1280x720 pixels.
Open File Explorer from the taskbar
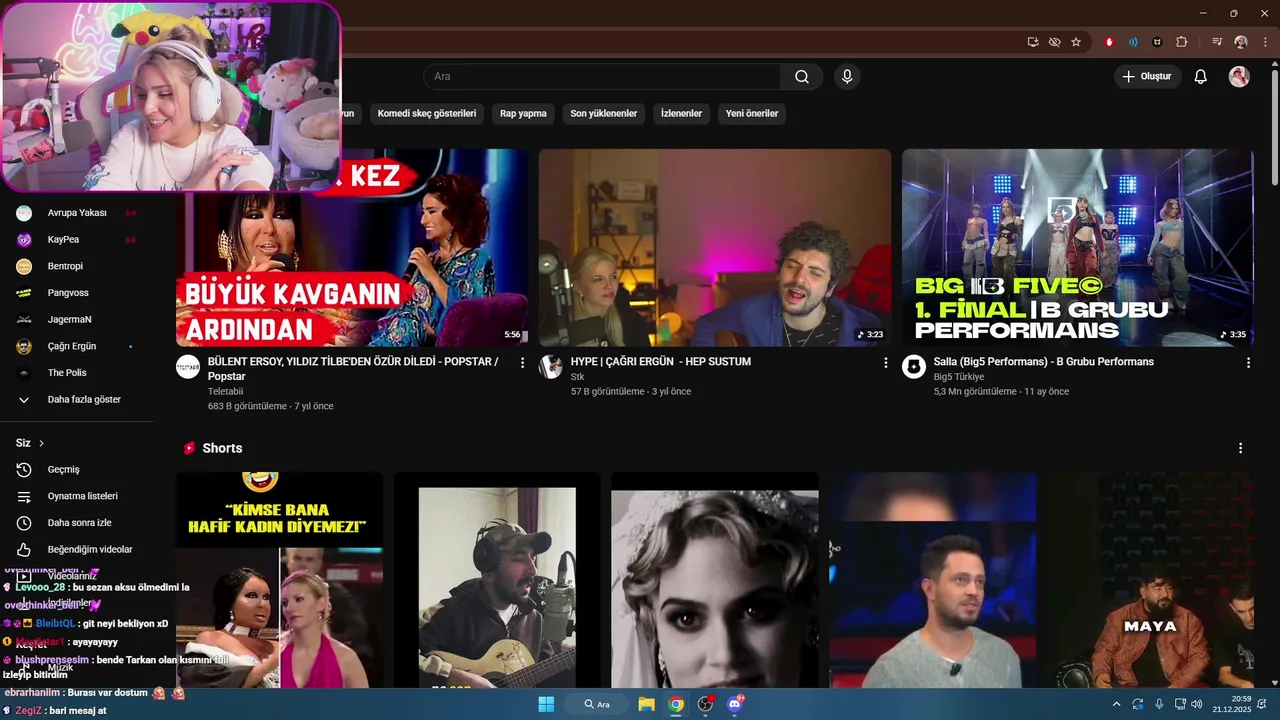click(x=646, y=704)
